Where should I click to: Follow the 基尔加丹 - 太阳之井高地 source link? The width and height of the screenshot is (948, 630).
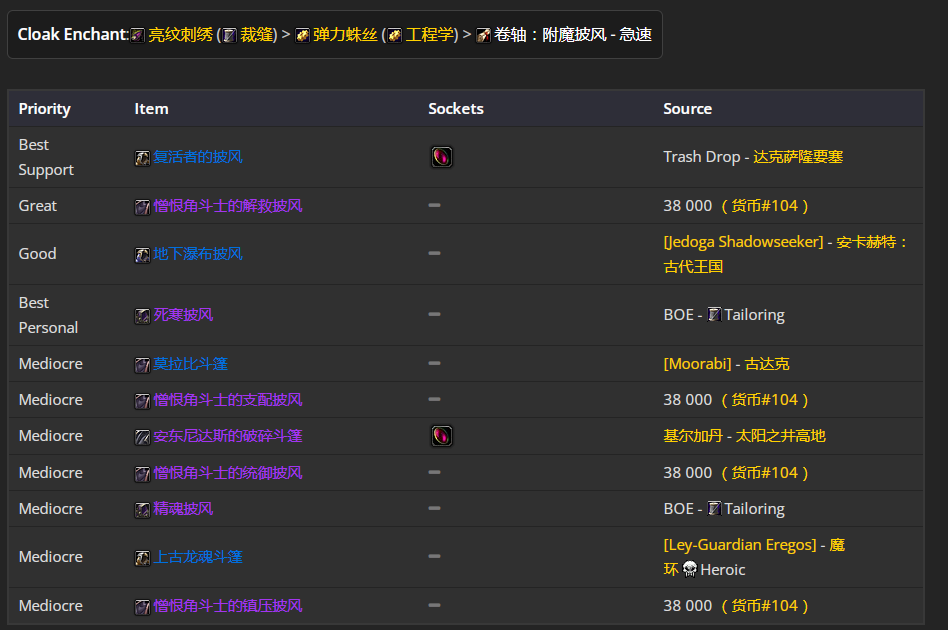pos(744,436)
